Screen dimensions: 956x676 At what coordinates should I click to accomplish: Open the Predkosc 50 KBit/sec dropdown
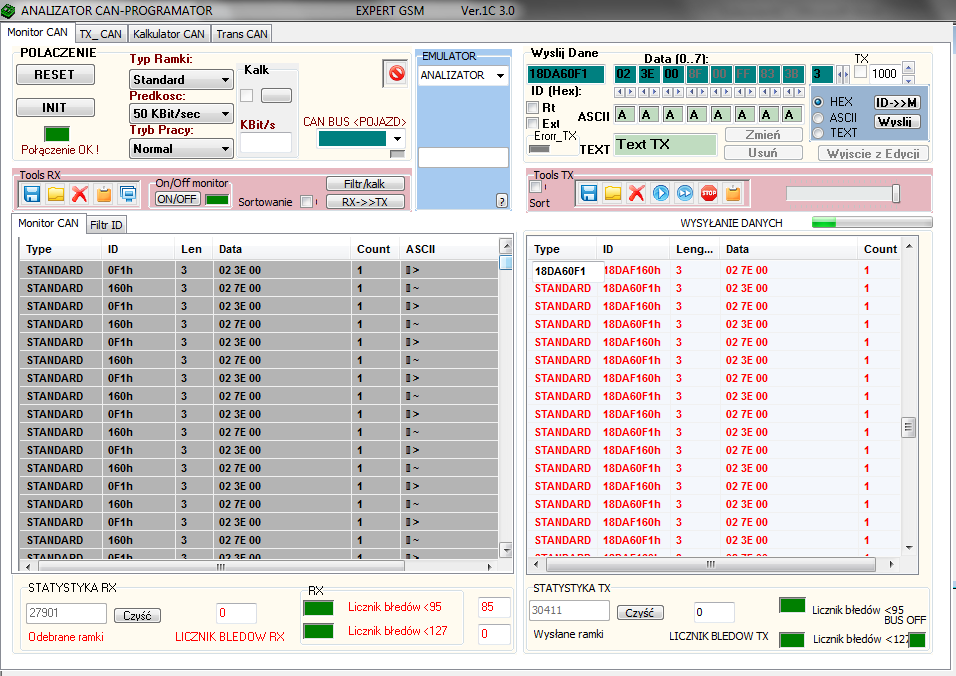point(181,113)
